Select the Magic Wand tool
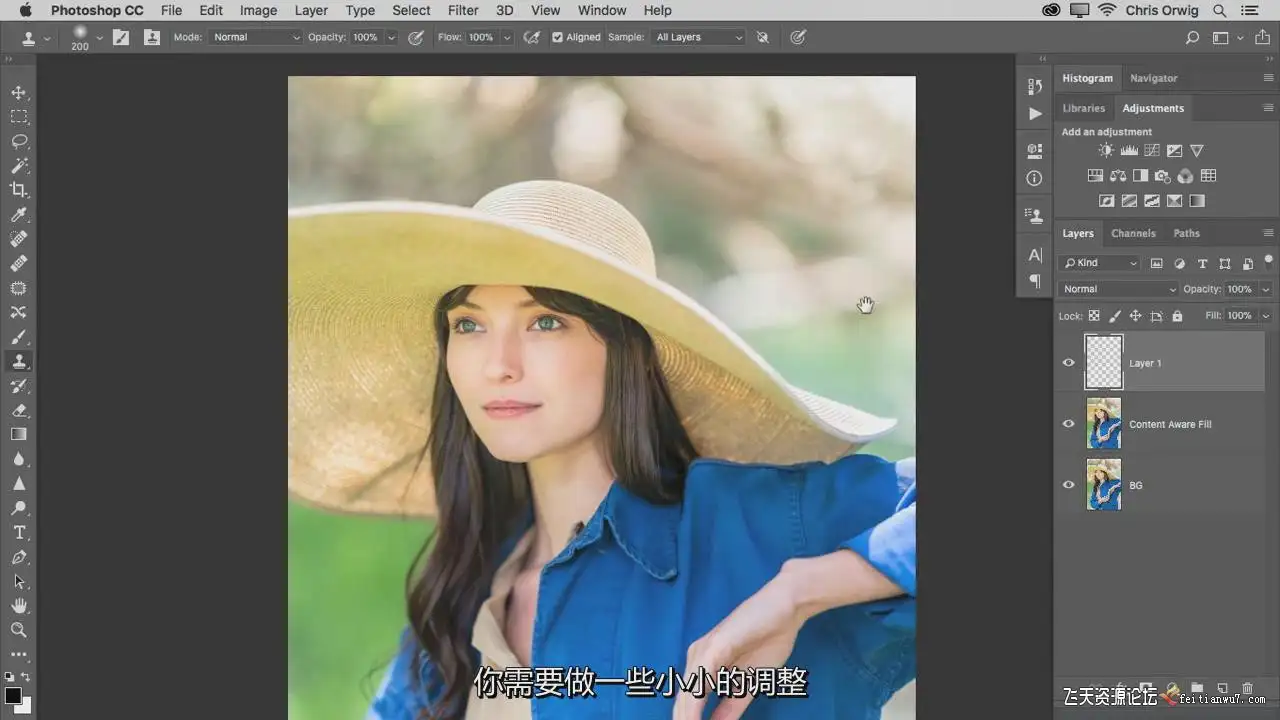Image resolution: width=1280 pixels, height=720 pixels. 19,166
